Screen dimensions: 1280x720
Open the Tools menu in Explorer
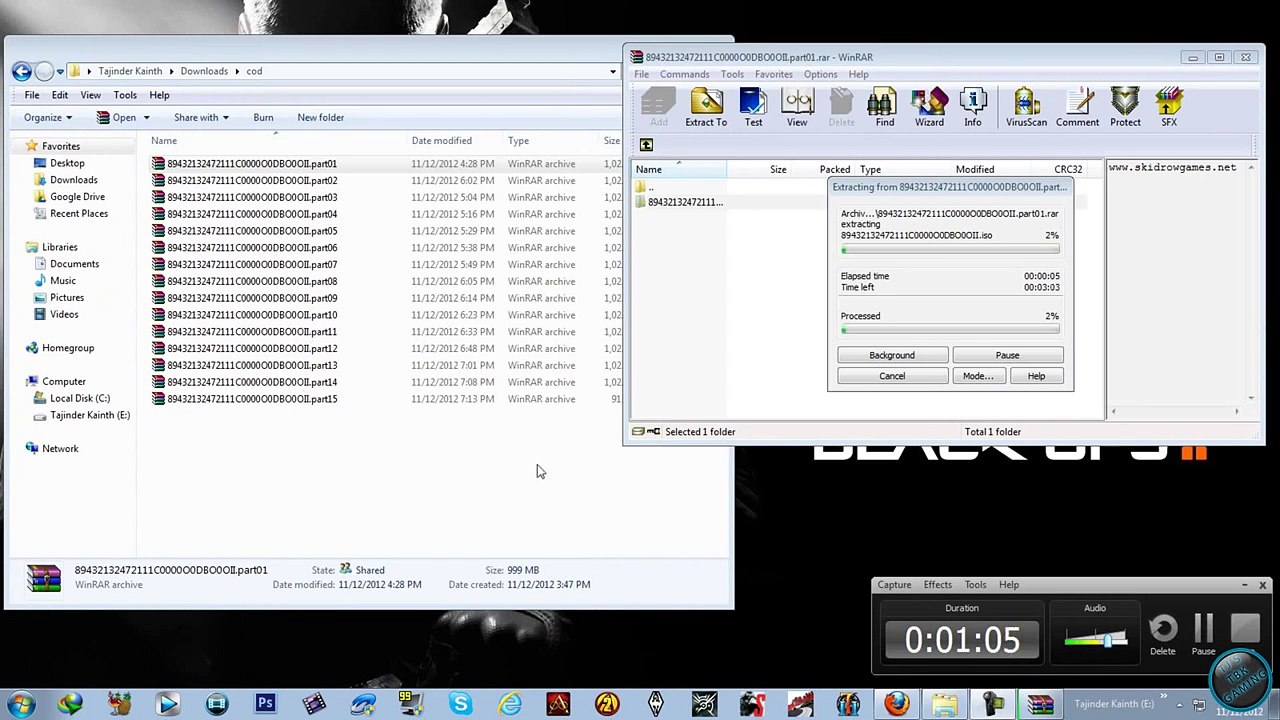point(125,95)
